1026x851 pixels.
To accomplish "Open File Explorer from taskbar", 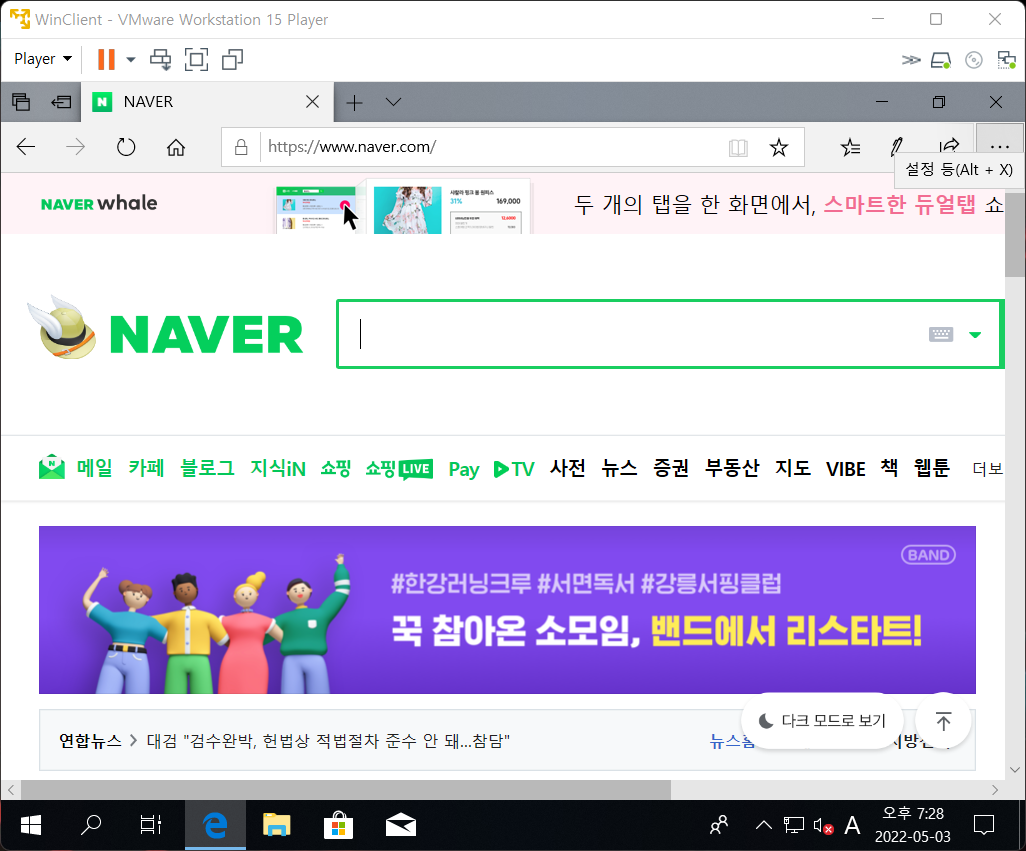I will click(x=276, y=825).
